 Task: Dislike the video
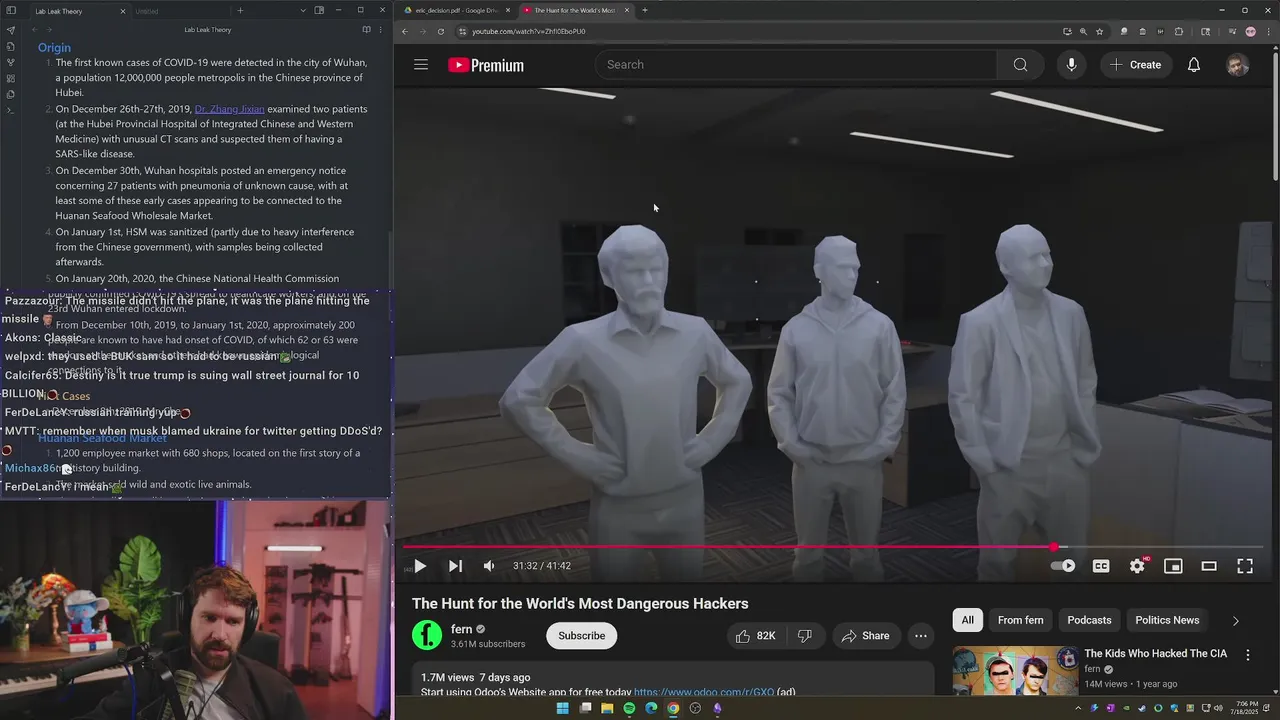[x=804, y=636]
